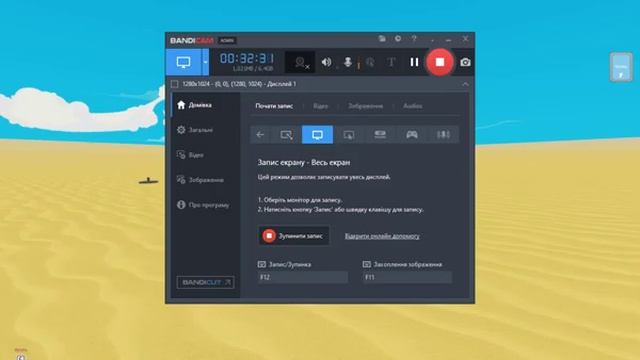Switch to Почати запис tab

coord(274,106)
